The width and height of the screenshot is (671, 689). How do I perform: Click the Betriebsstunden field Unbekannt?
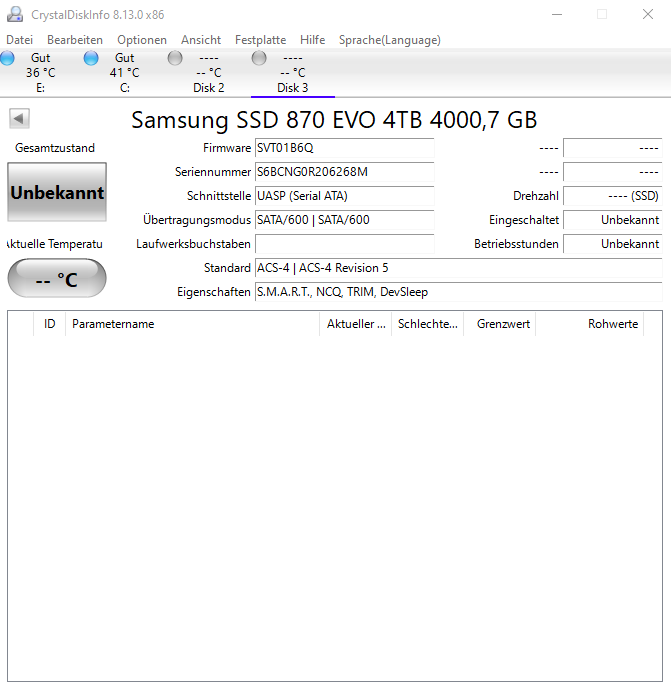pyautogui.click(x=613, y=244)
